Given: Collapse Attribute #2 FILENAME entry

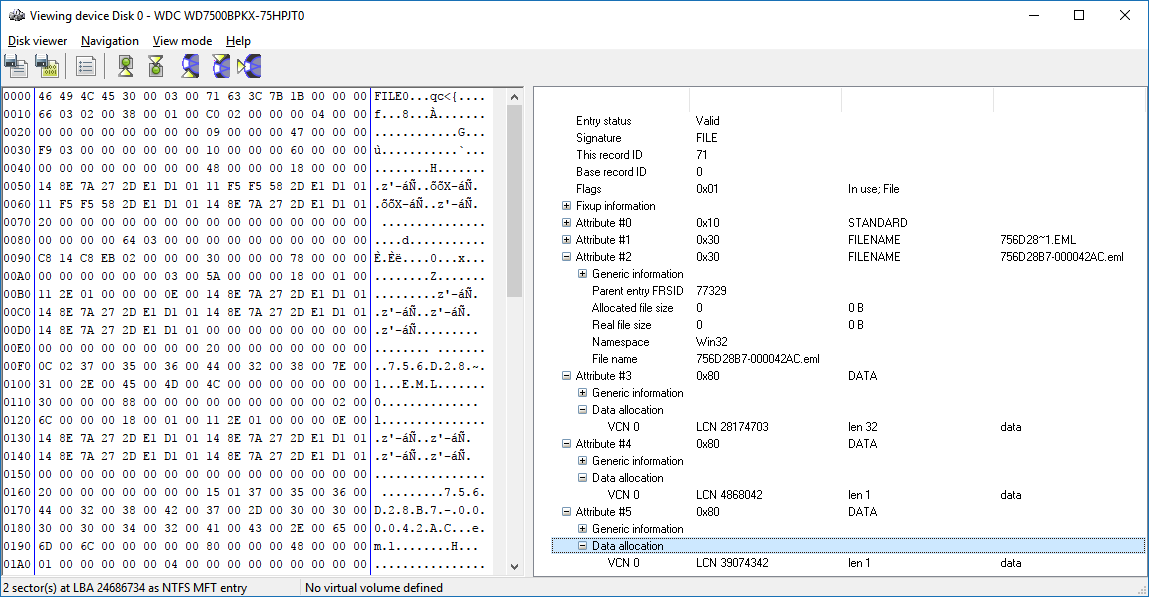Looking at the screenshot, I should click(567, 257).
